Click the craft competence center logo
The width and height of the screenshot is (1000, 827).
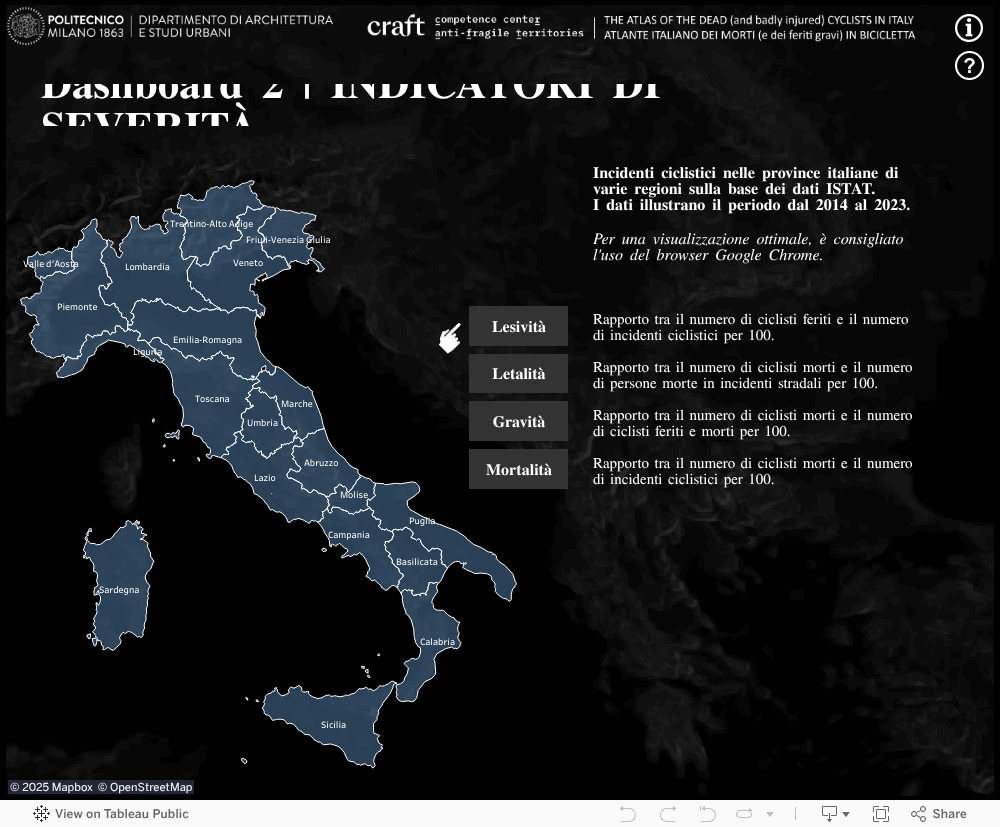point(396,27)
